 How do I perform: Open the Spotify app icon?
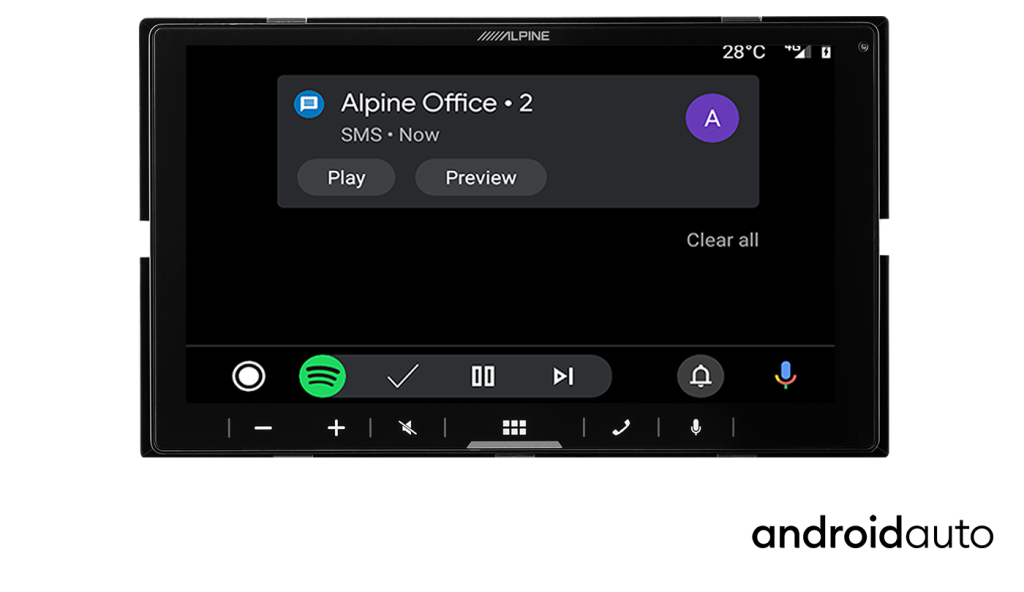click(322, 376)
